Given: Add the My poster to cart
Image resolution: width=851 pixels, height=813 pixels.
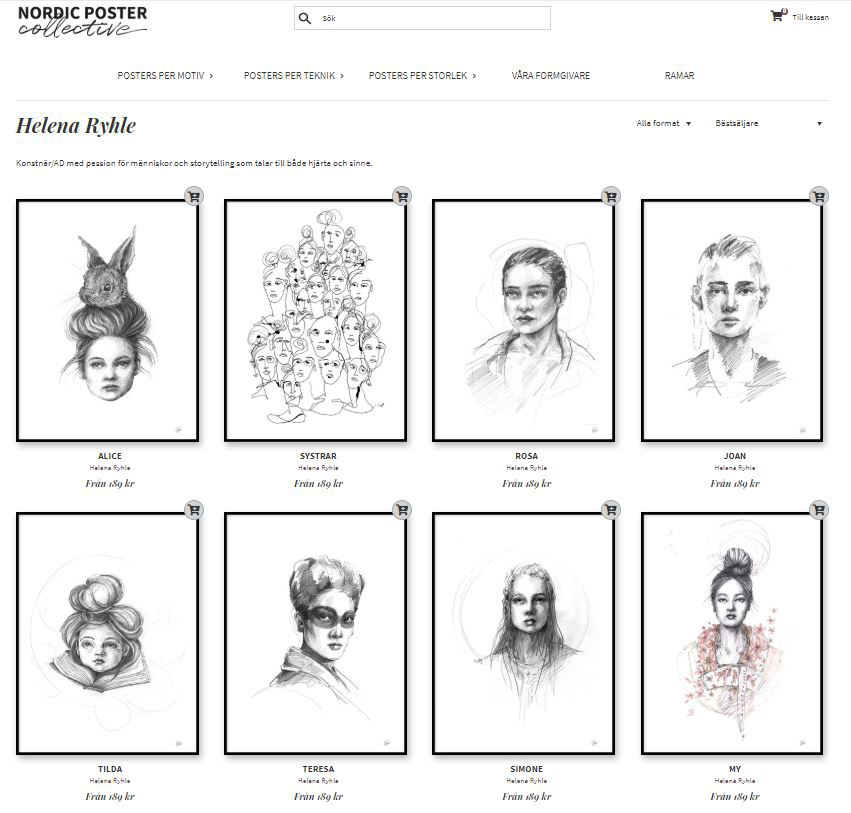Looking at the screenshot, I should (819, 510).
